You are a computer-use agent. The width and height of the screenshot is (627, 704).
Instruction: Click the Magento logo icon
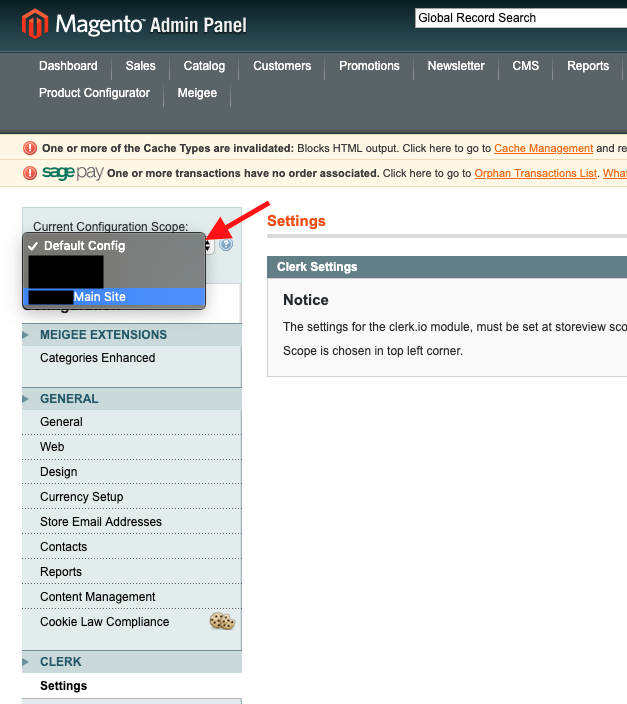pos(37,24)
